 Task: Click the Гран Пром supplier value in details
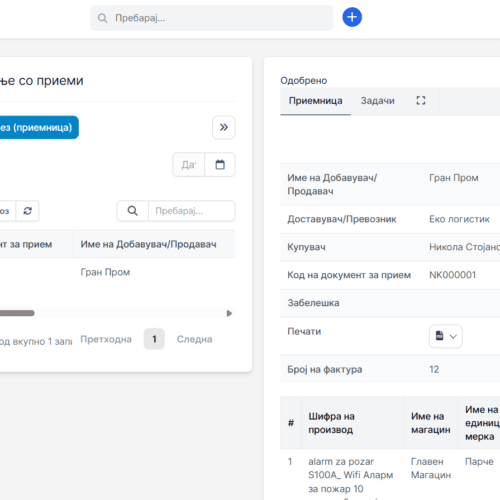454,178
